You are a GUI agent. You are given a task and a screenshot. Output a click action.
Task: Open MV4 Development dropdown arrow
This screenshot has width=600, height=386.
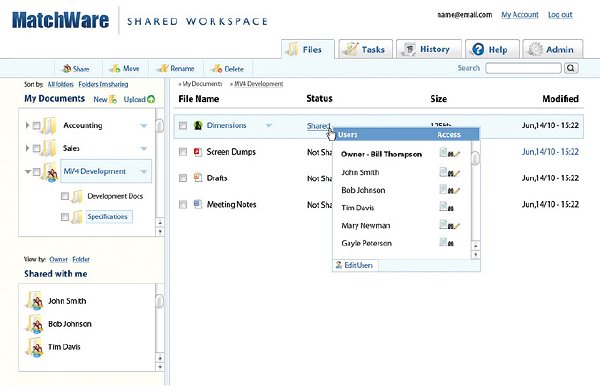[143, 171]
